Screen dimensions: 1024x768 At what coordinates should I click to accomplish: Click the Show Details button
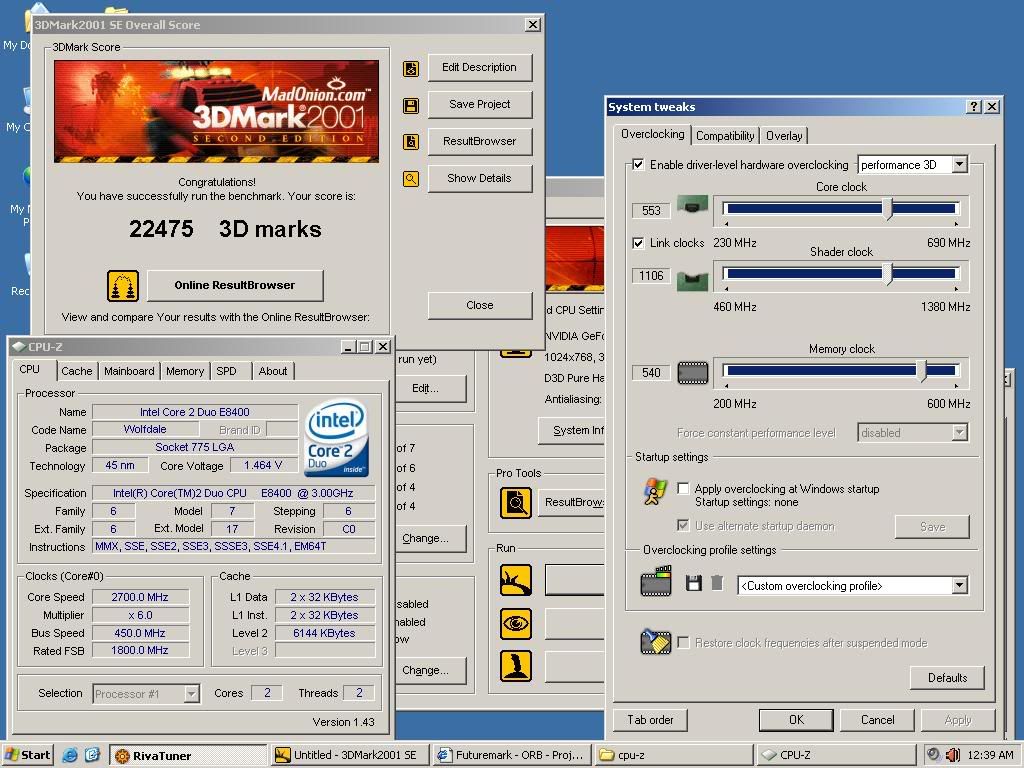click(479, 178)
